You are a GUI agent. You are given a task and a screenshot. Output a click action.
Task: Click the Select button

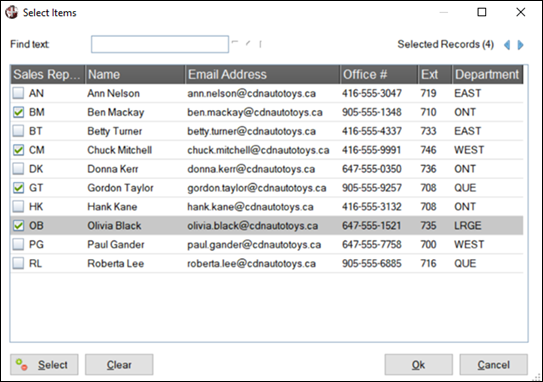coord(44,365)
